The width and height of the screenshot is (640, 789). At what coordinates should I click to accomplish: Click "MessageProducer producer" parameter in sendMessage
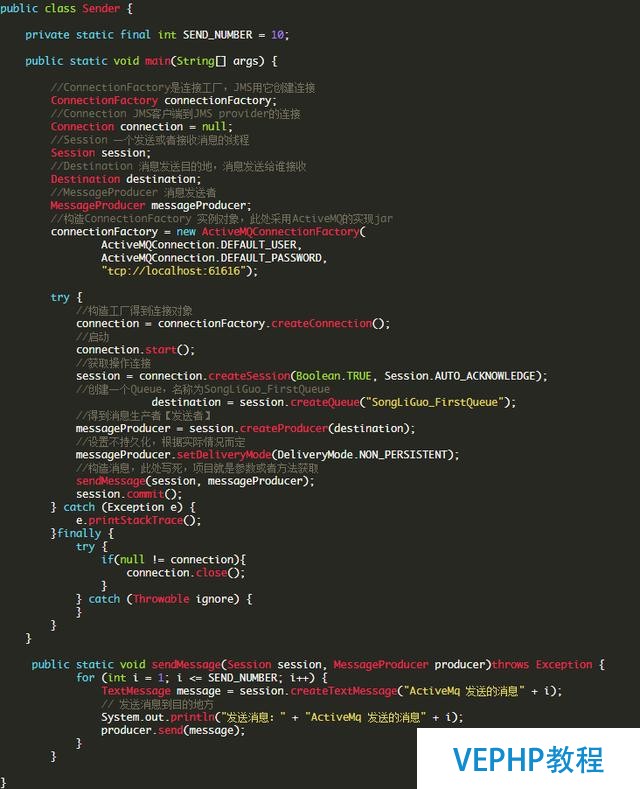pos(412,665)
